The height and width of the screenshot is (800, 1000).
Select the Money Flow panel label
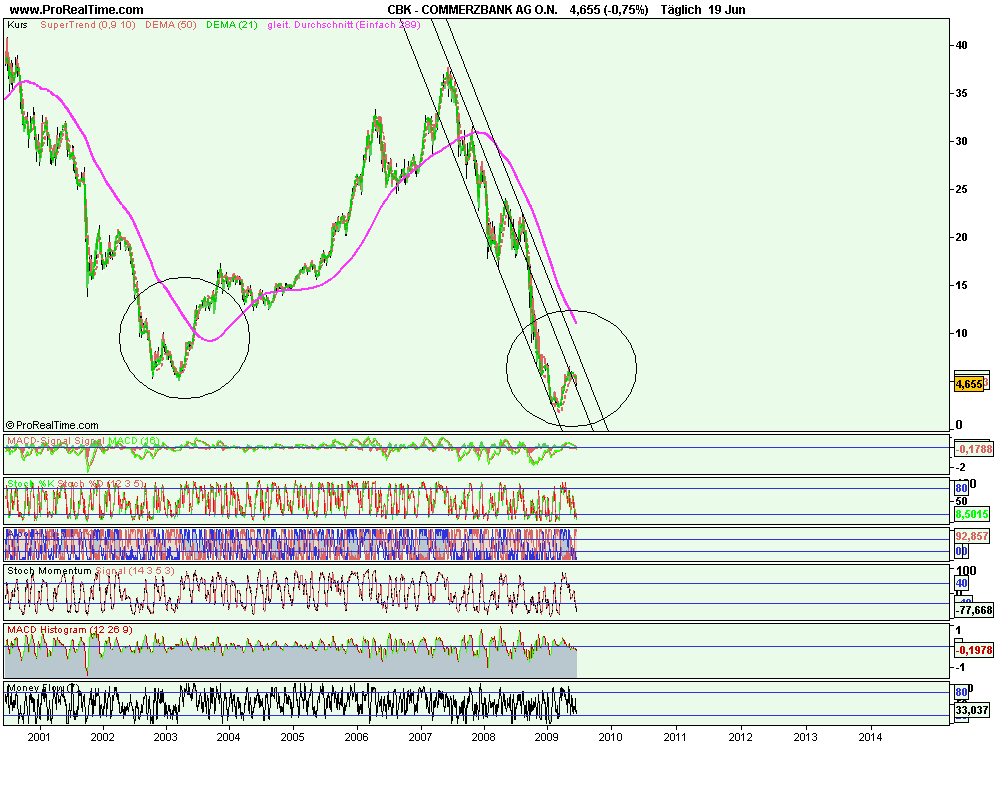point(43,688)
